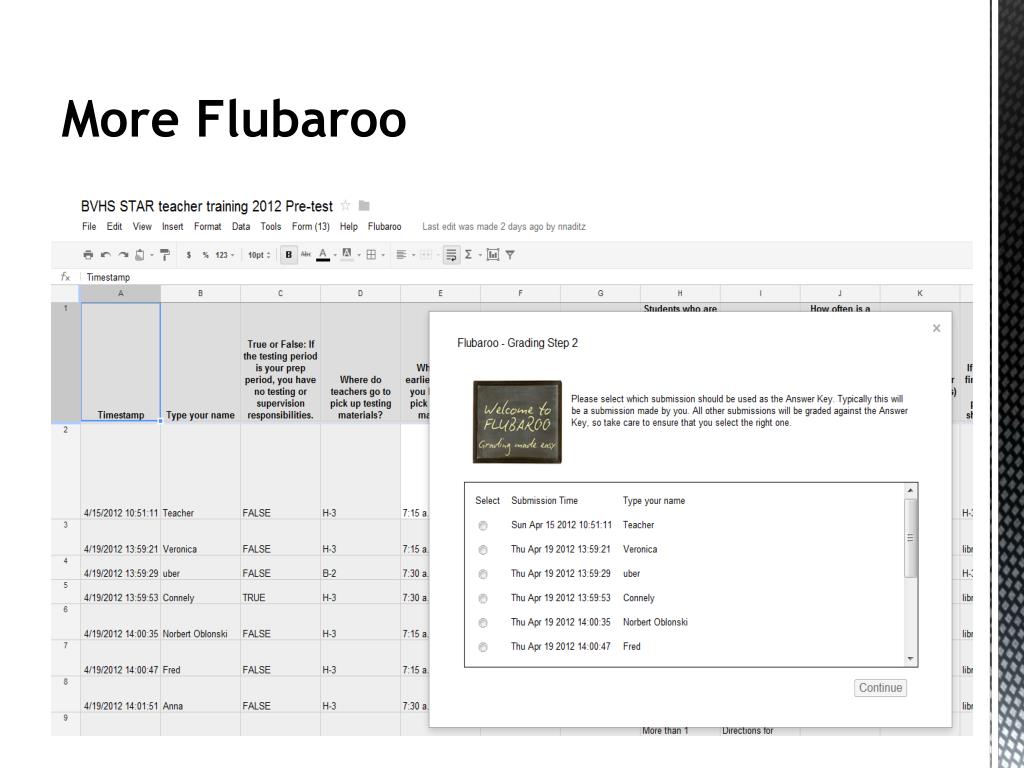Close the Flubaroo Grading Step 2 dialog

(x=936, y=328)
